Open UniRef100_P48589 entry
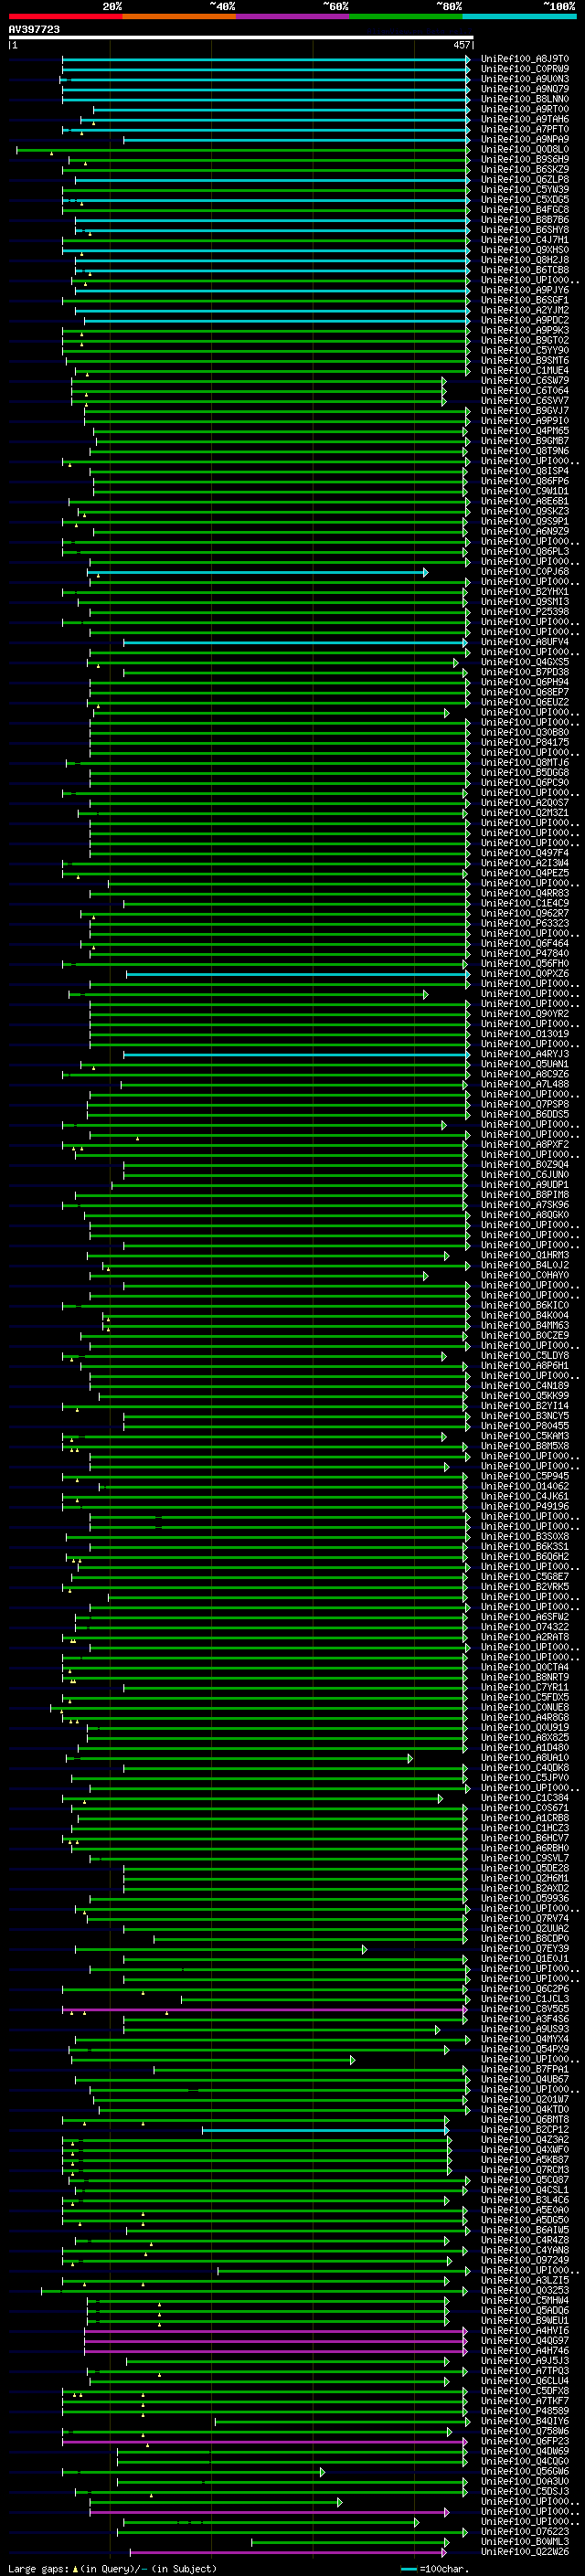 point(525,2411)
